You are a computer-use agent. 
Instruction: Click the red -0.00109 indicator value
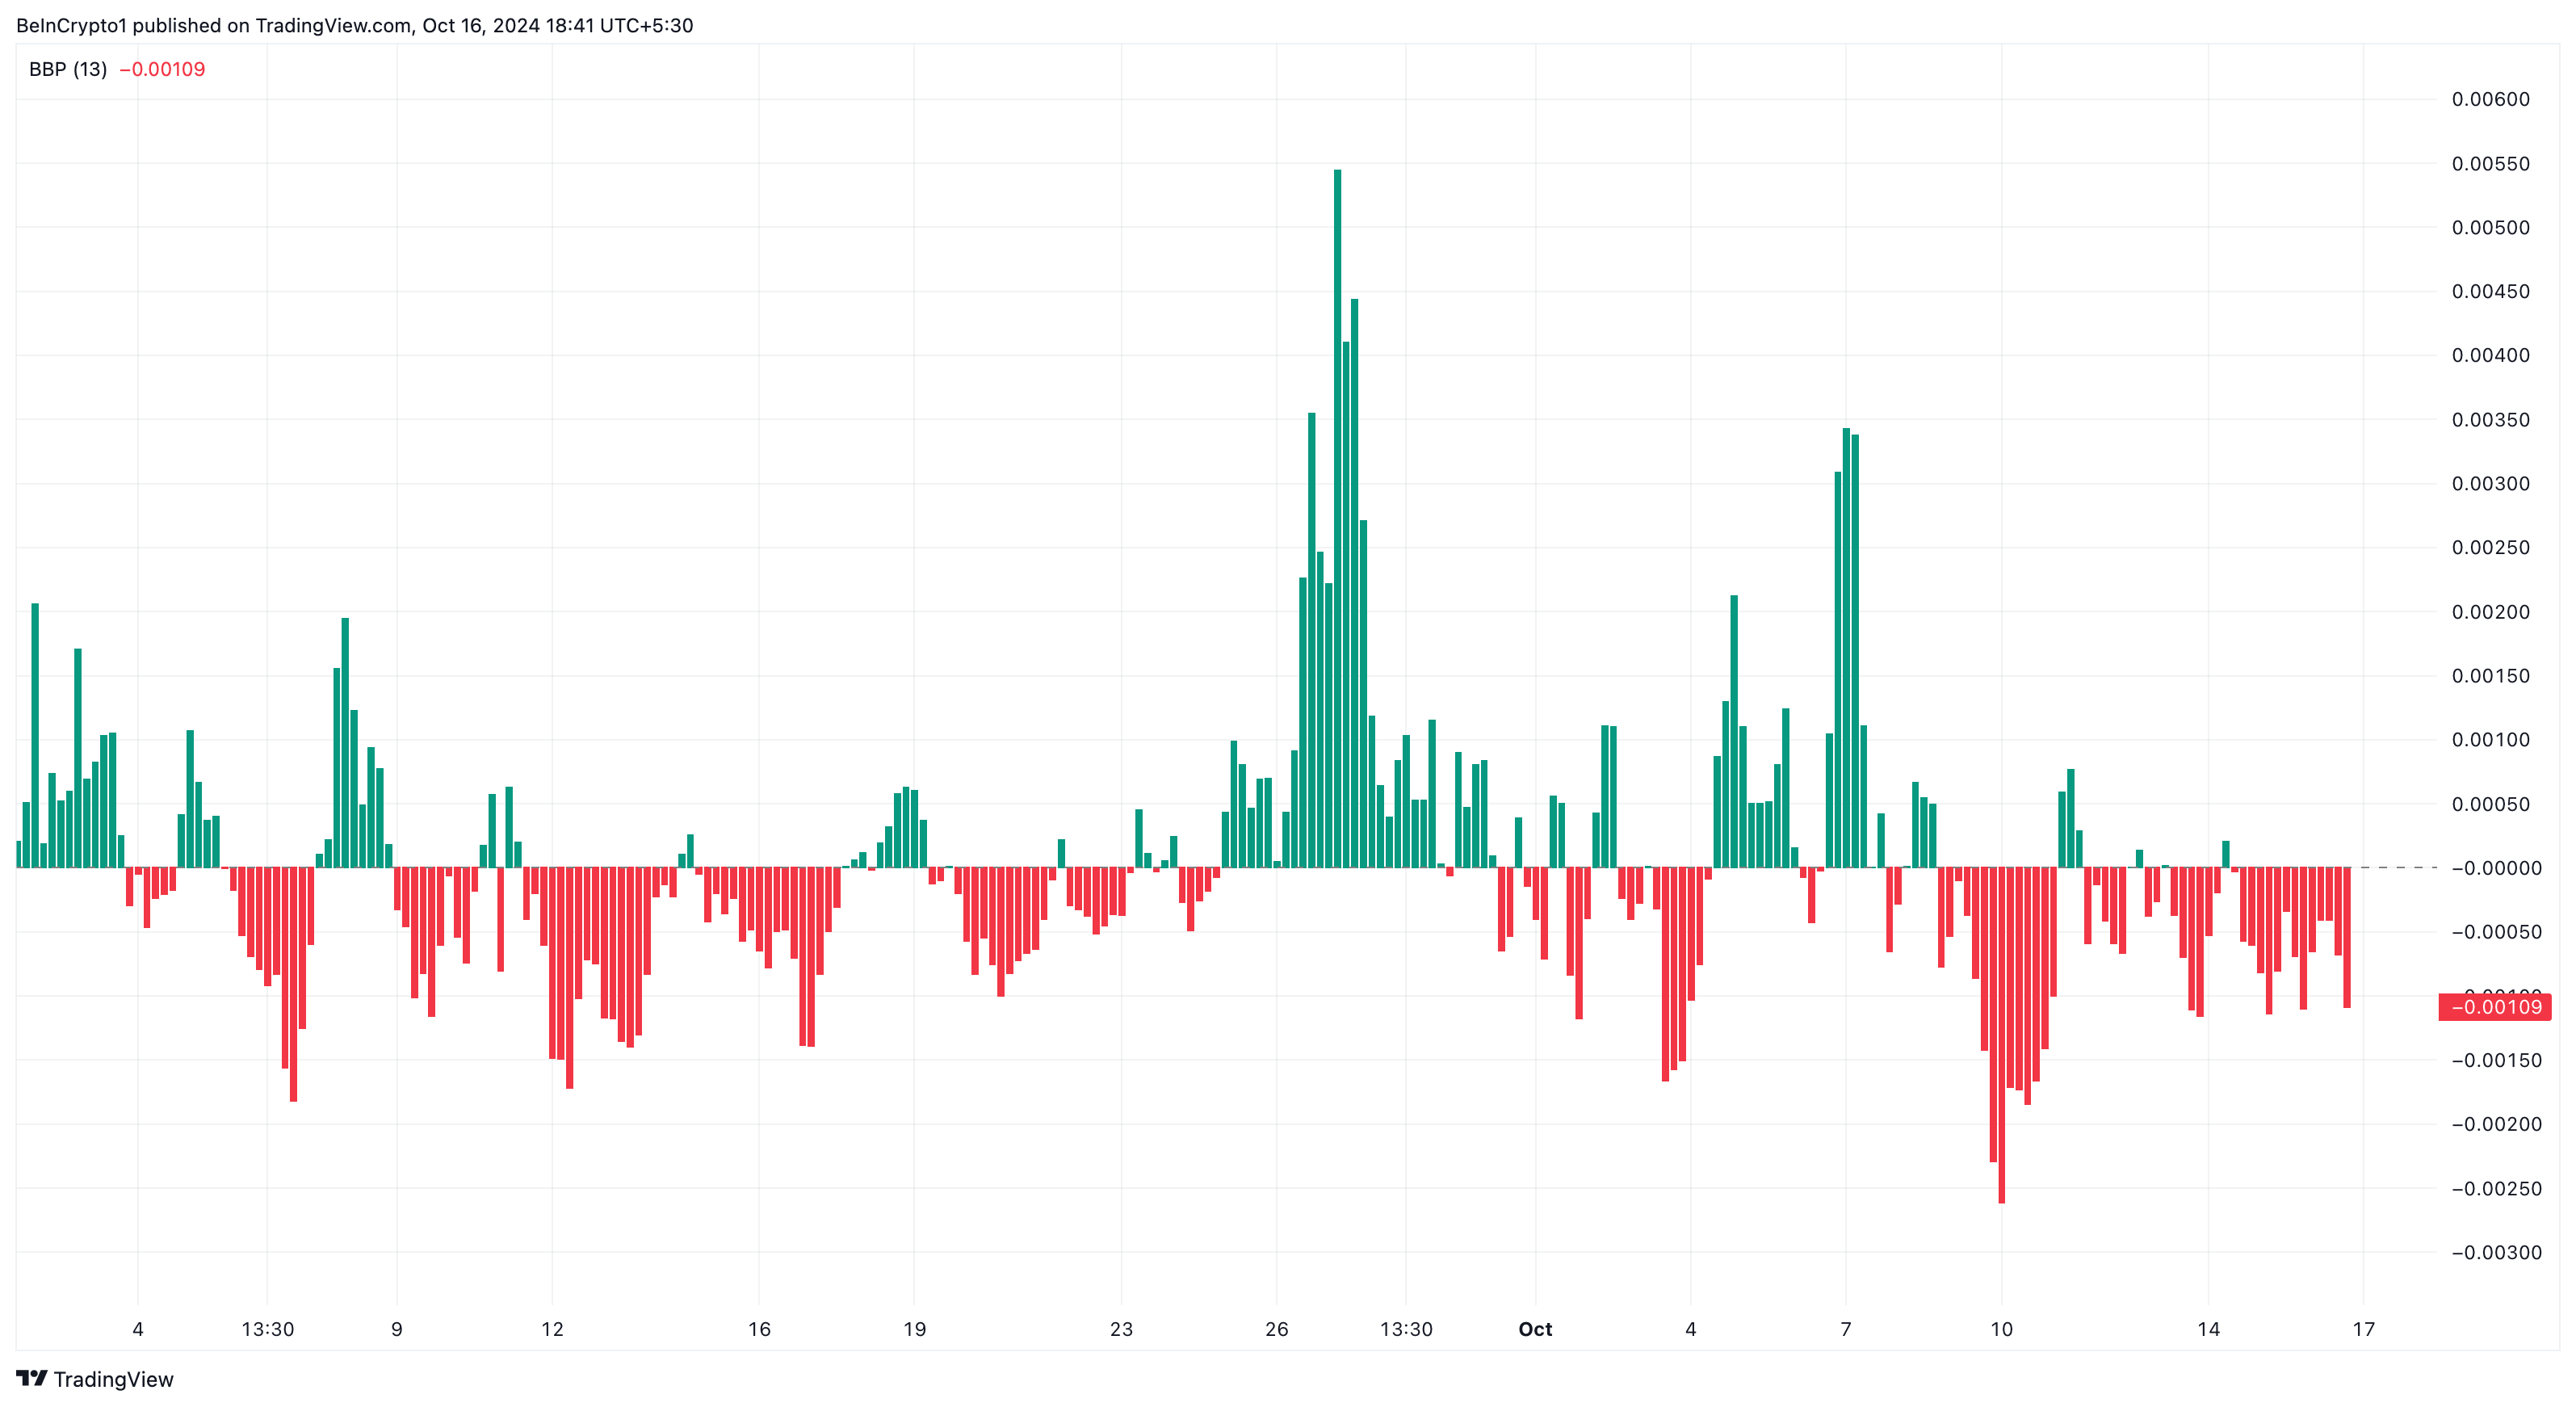[162, 69]
